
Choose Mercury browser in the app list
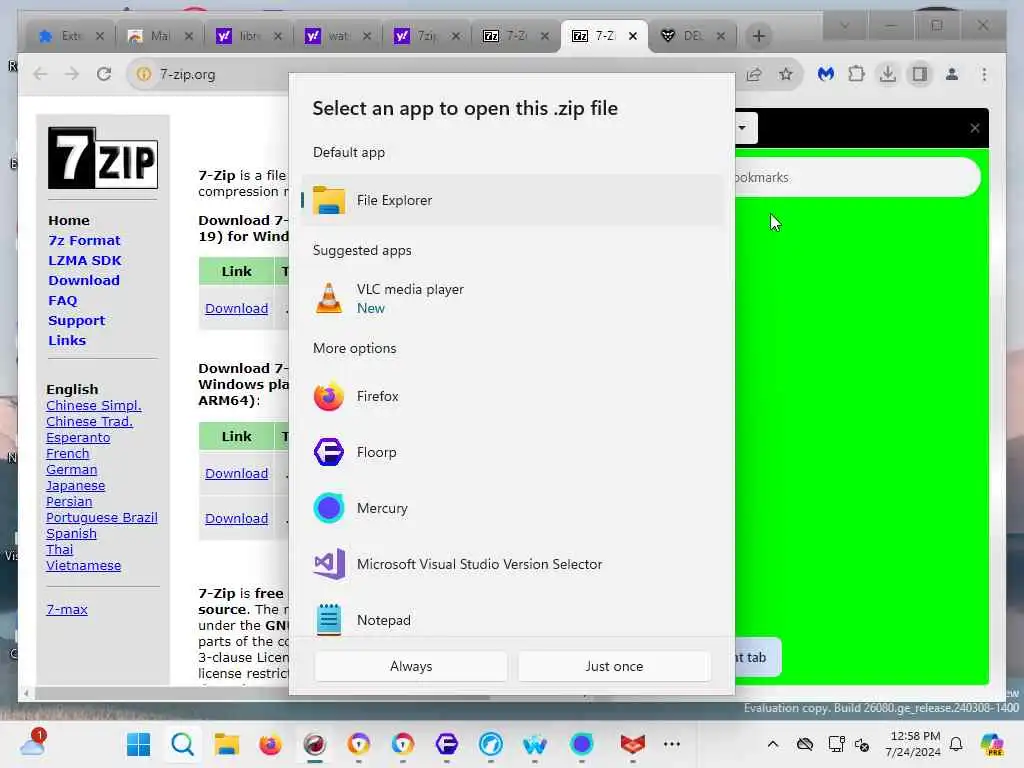[512, 508]
